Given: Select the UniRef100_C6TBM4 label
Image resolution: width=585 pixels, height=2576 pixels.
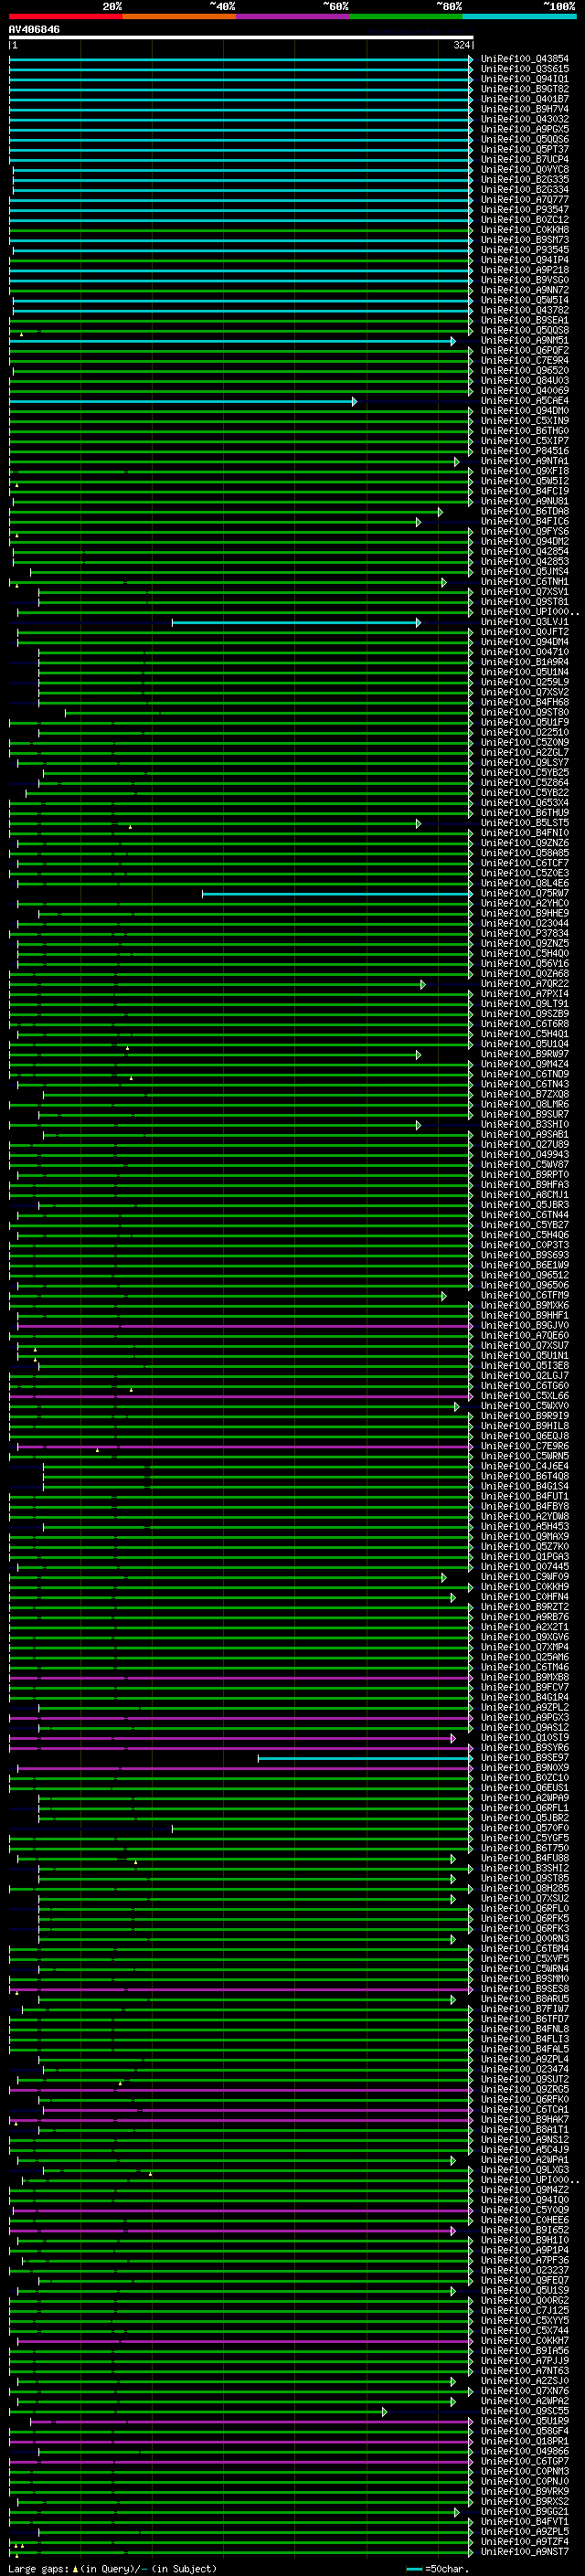Looking at the screenshot, I should [x=525, y=1950].
